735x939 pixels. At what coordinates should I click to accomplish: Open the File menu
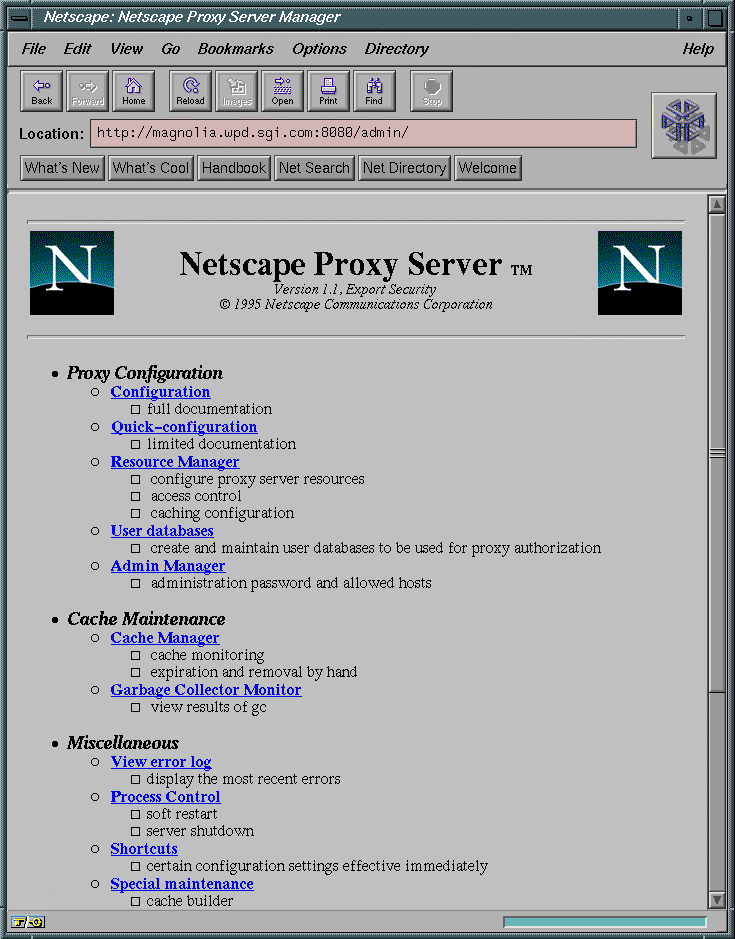click(x=34, y=49)
